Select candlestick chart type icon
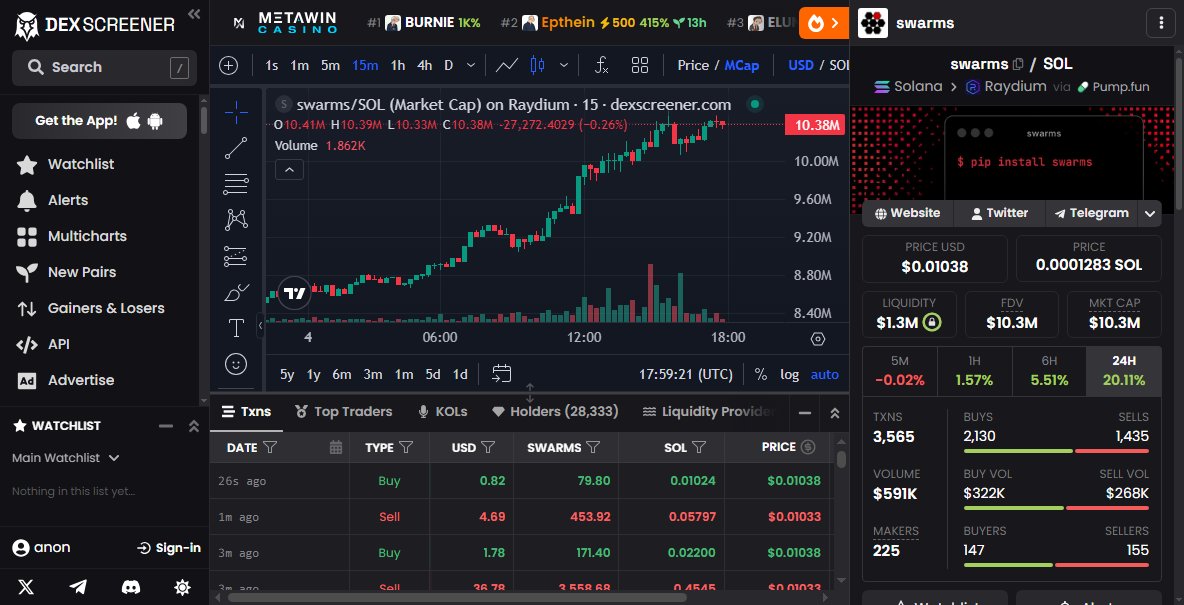Viewport: 1184px width, 605px height. tap(537, 66)
